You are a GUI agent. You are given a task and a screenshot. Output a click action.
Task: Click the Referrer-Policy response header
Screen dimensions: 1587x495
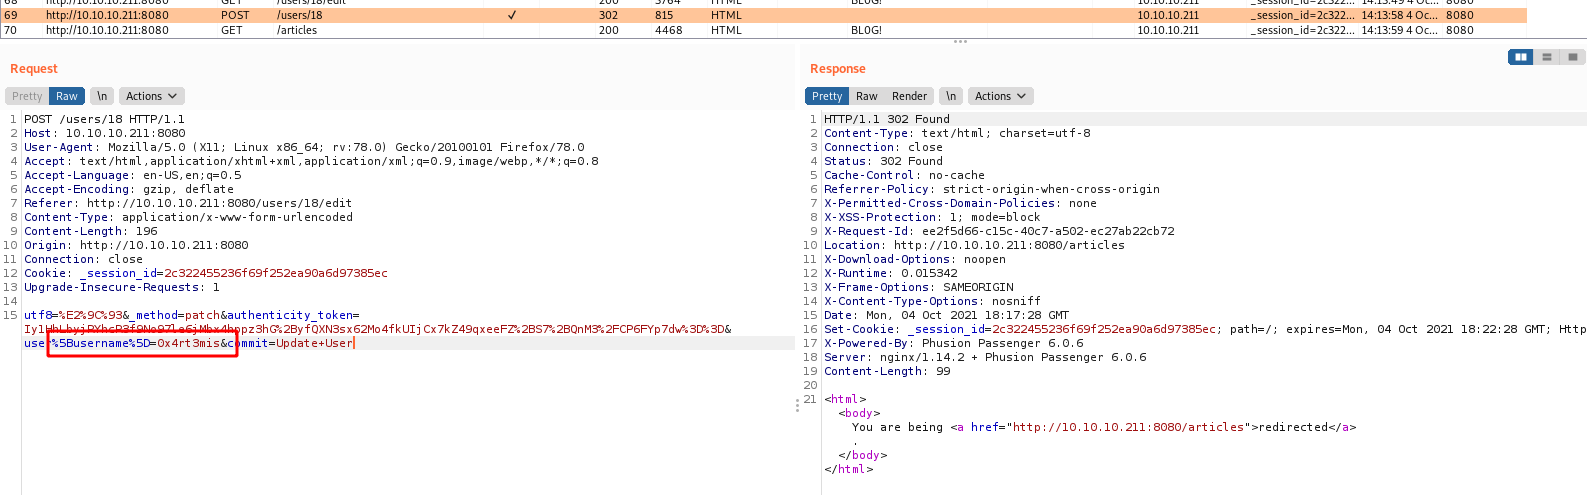(x=992, y=189)
